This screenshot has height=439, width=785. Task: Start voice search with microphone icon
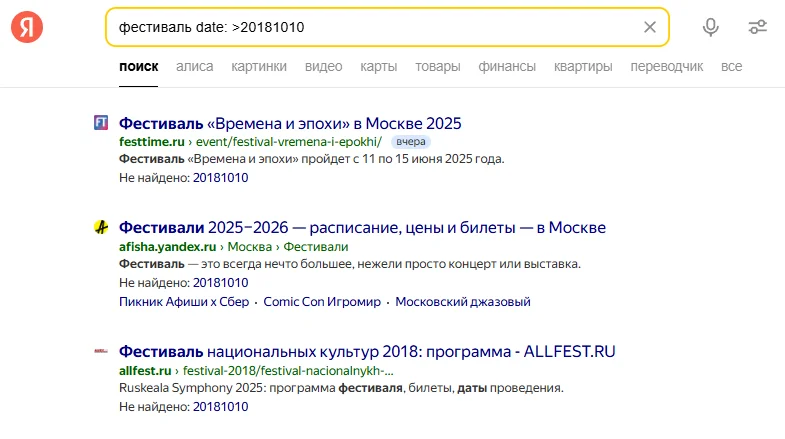(711, 27)
